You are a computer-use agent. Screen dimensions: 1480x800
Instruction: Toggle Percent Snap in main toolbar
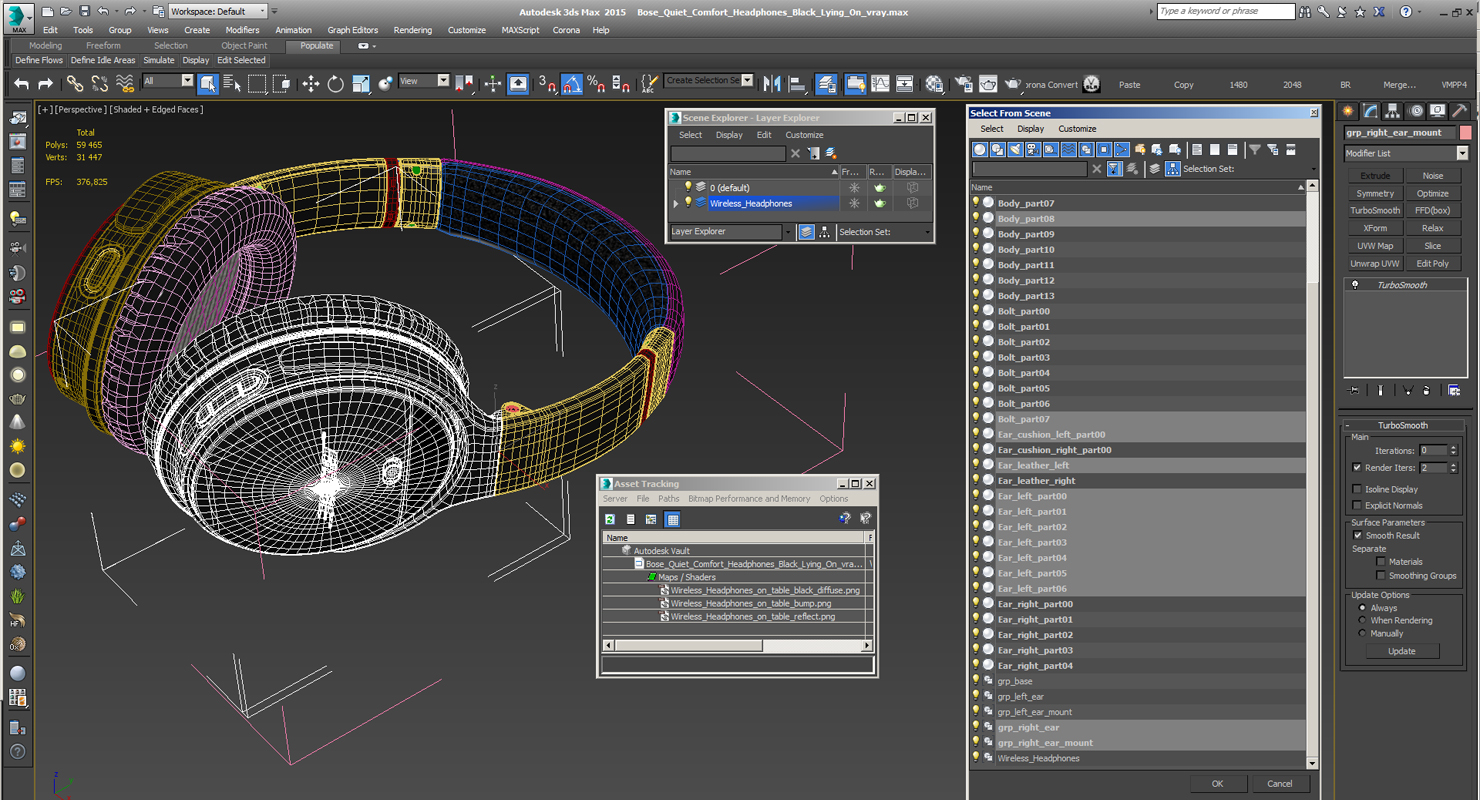596,84
